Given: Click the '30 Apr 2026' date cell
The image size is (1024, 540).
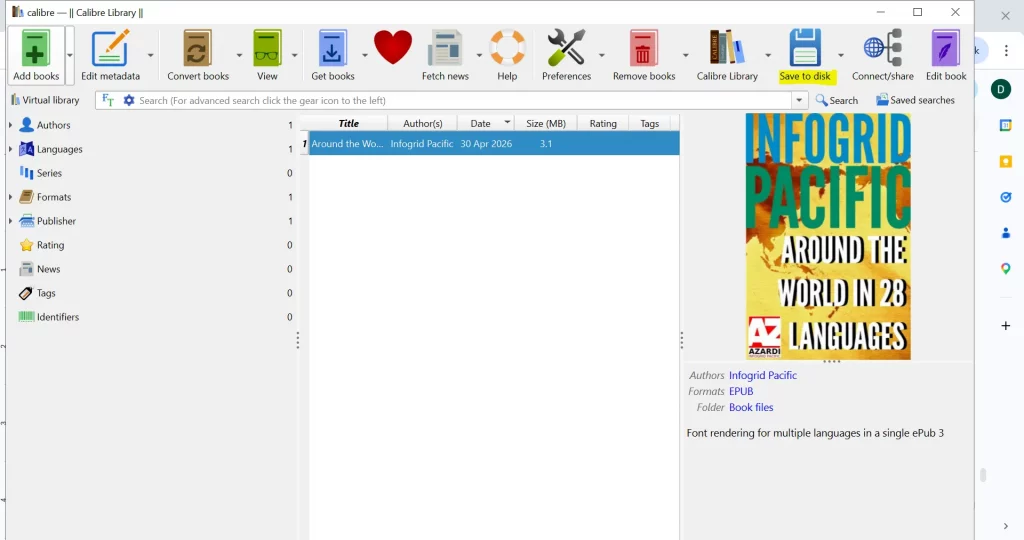Looking at the screenshot, I should point(486,144).
